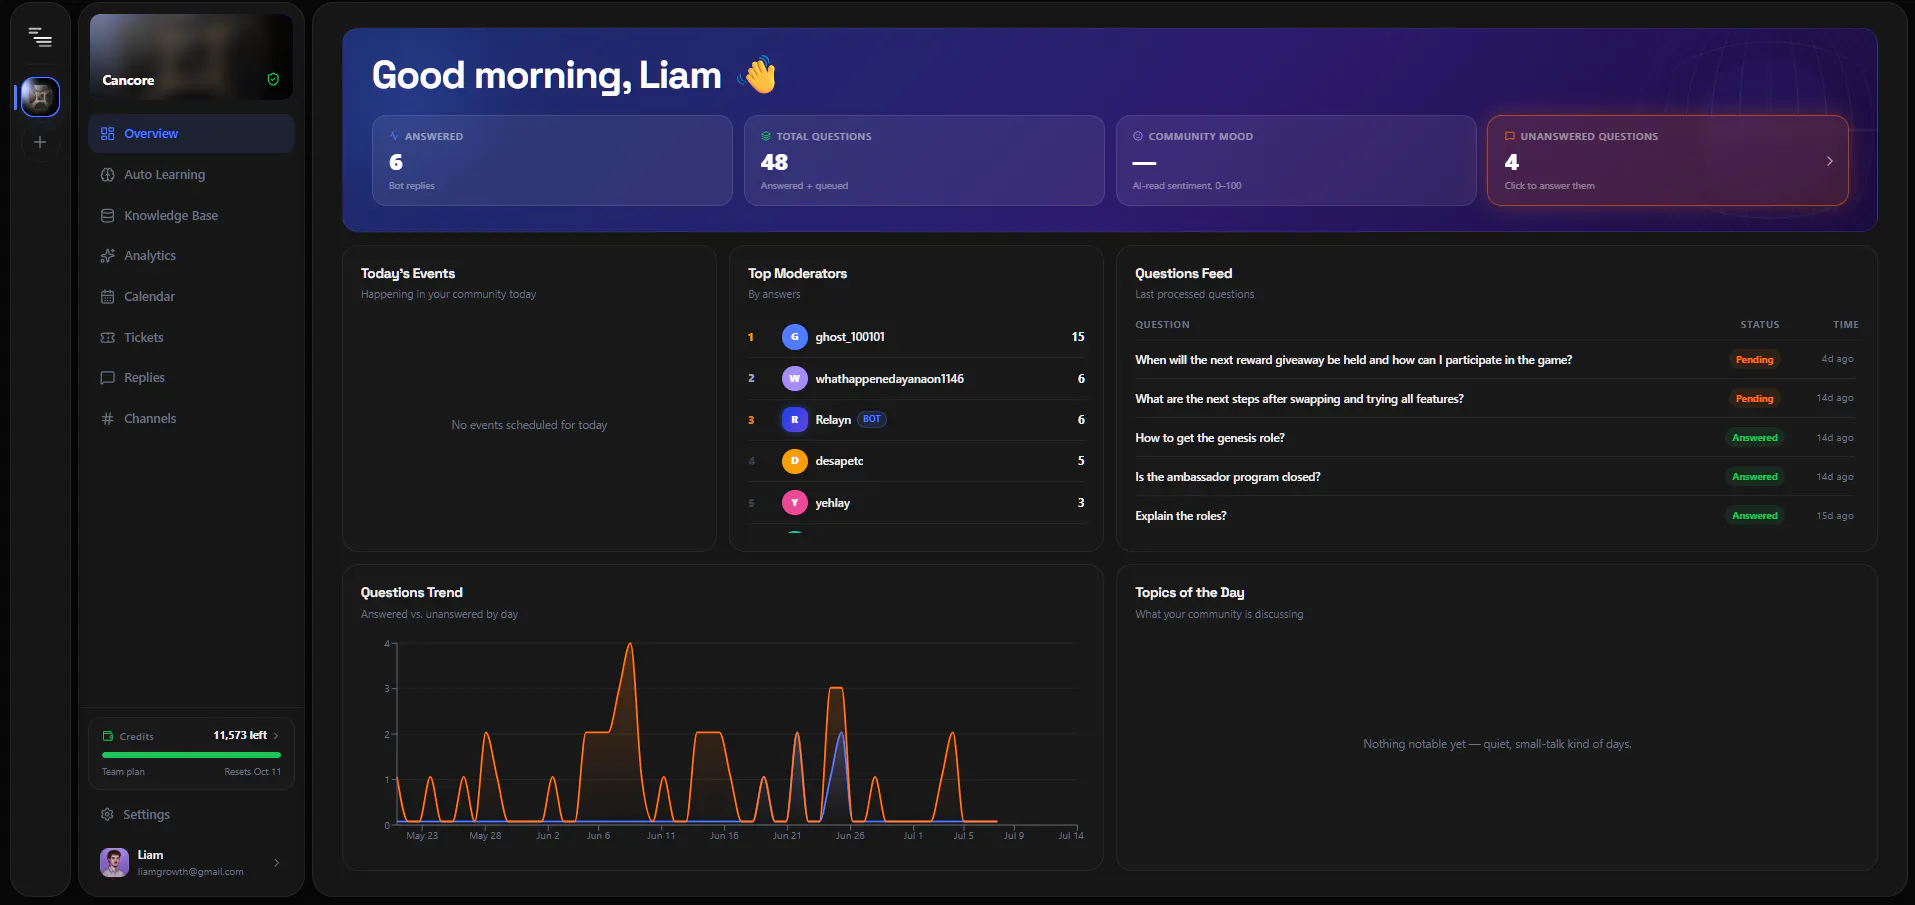Open the Calendar page

tap(191, 296)
